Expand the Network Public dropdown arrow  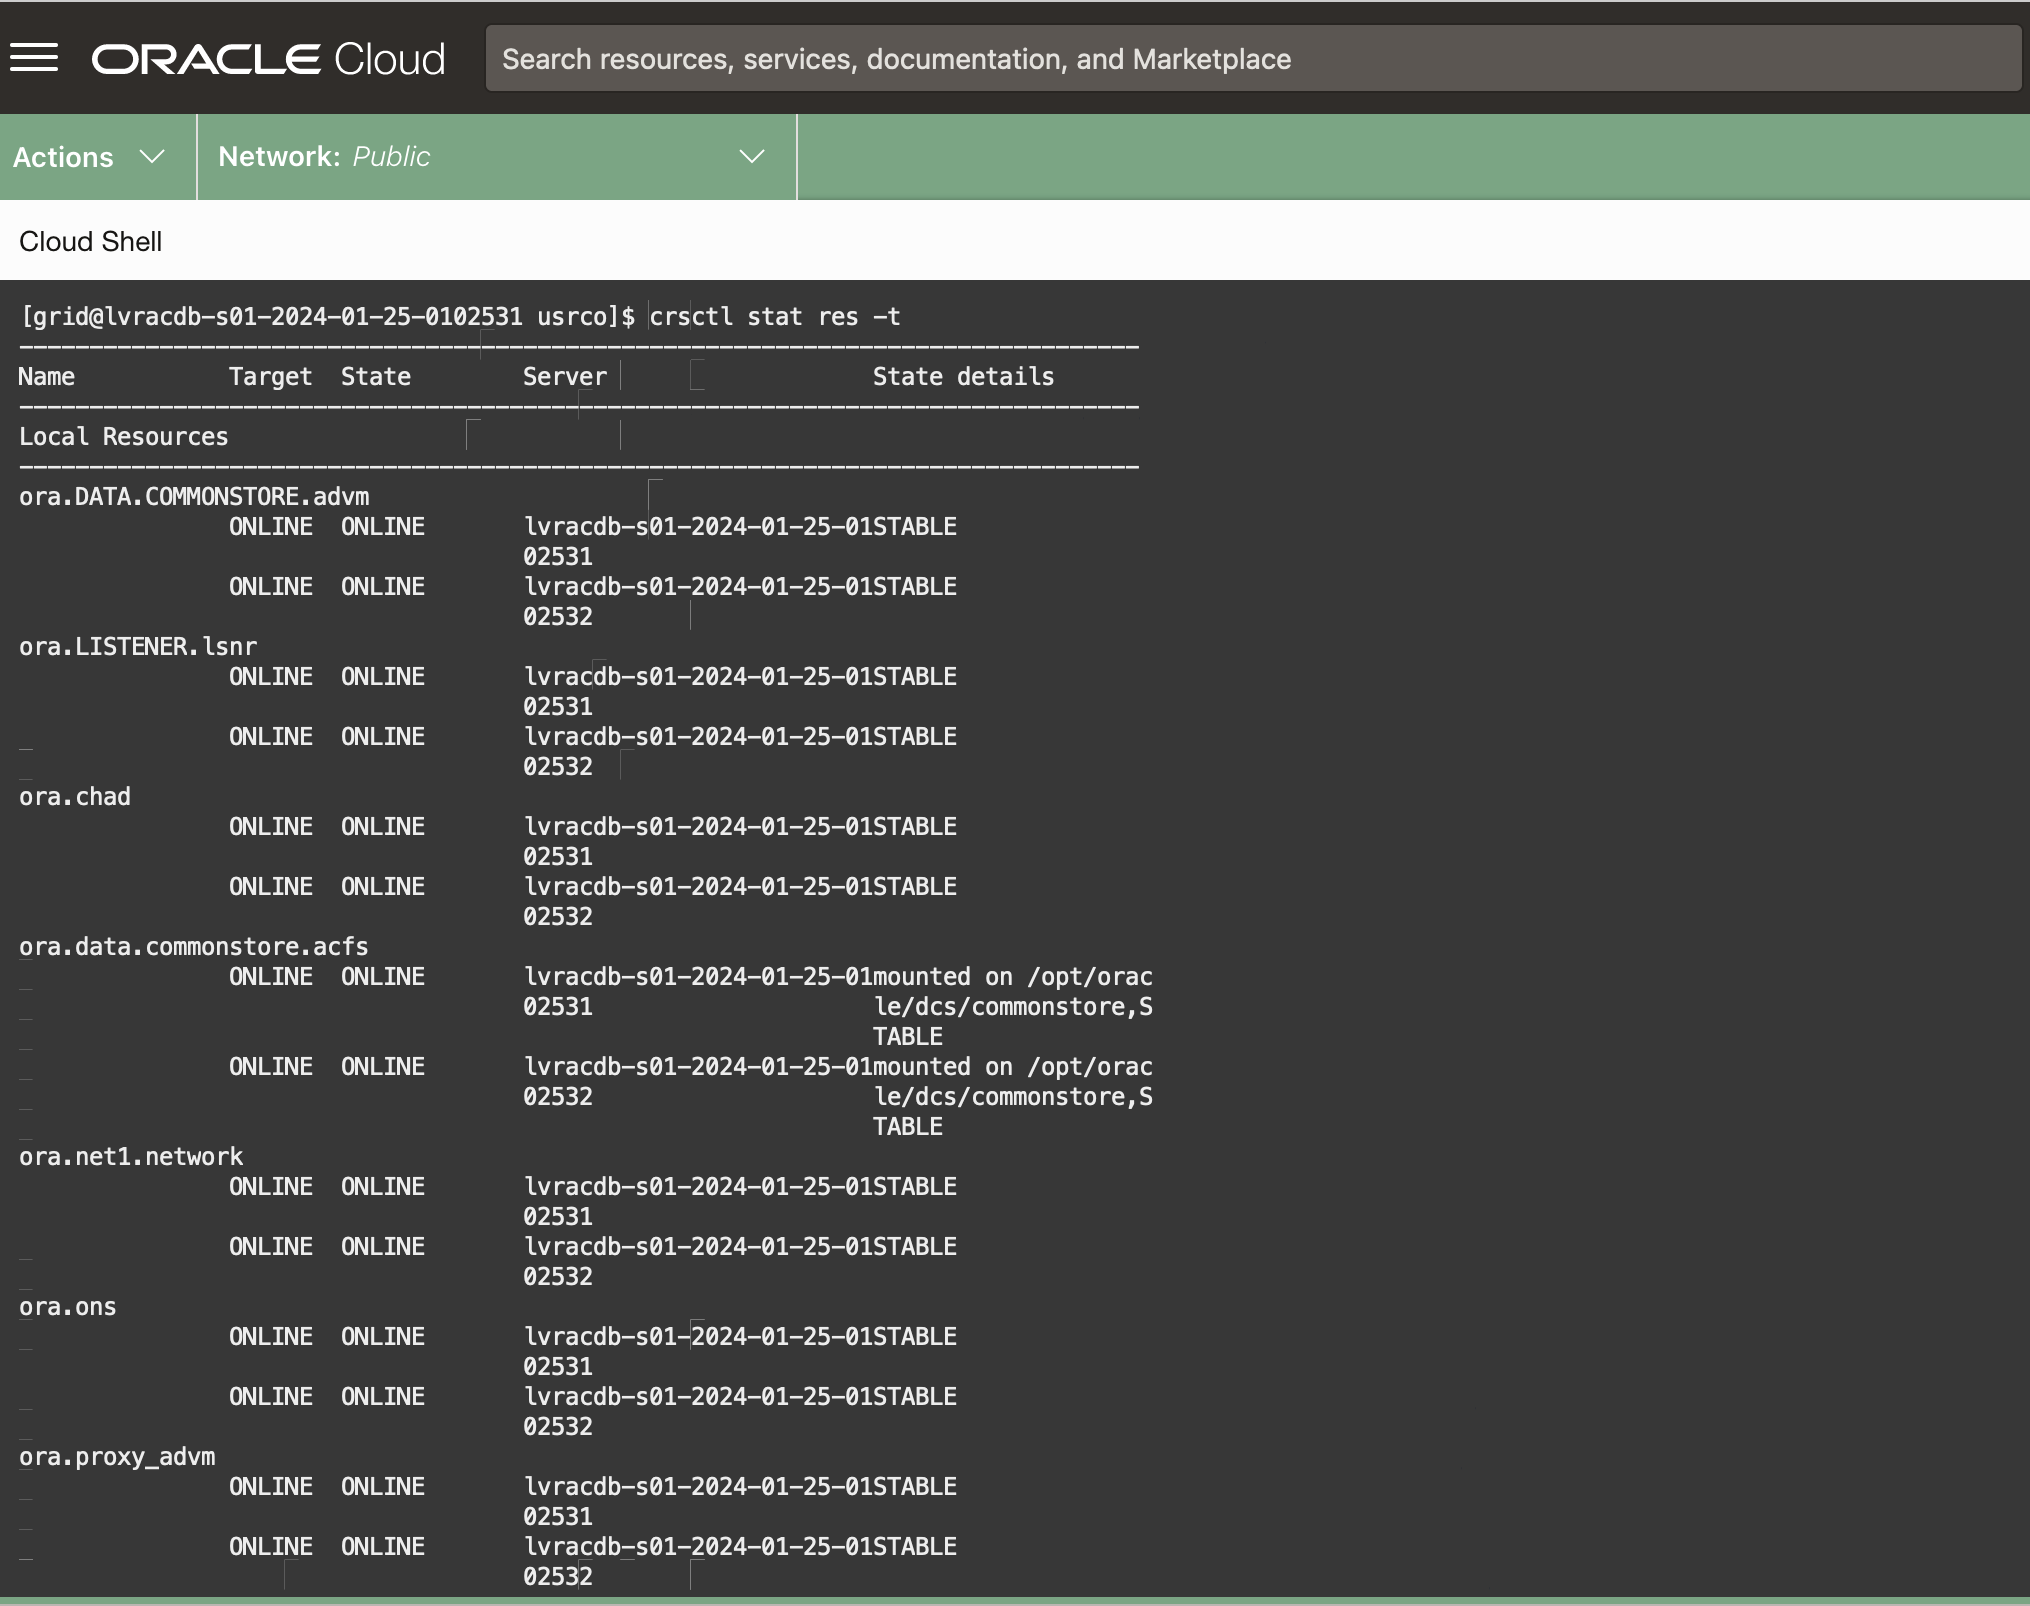(751, 157)
